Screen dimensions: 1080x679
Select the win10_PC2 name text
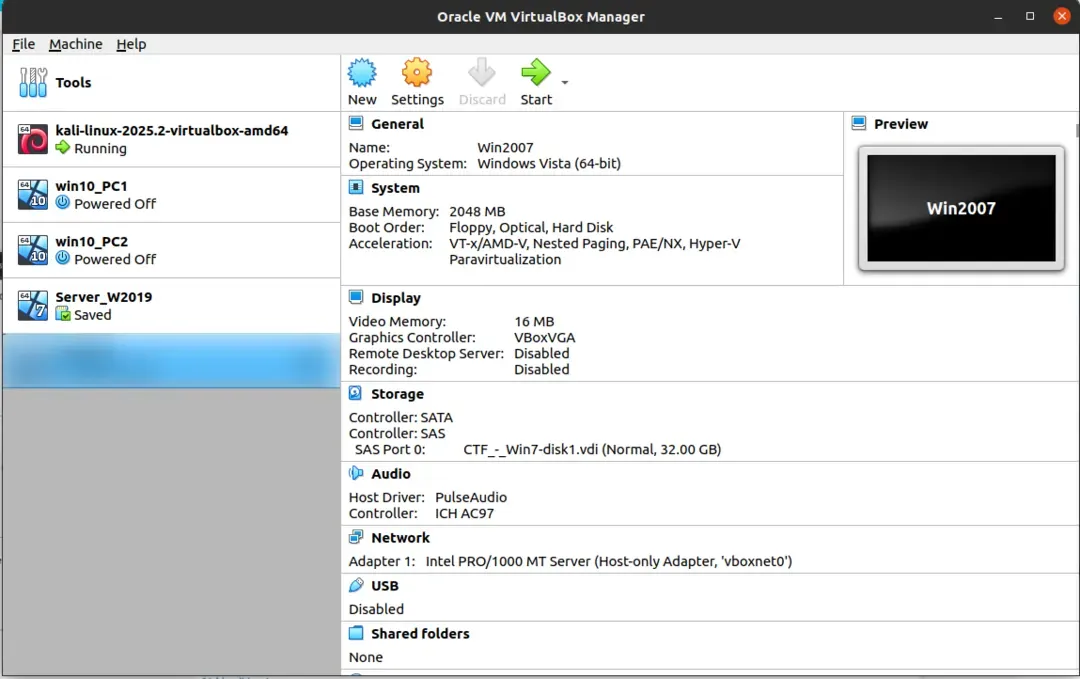(92, 242)
